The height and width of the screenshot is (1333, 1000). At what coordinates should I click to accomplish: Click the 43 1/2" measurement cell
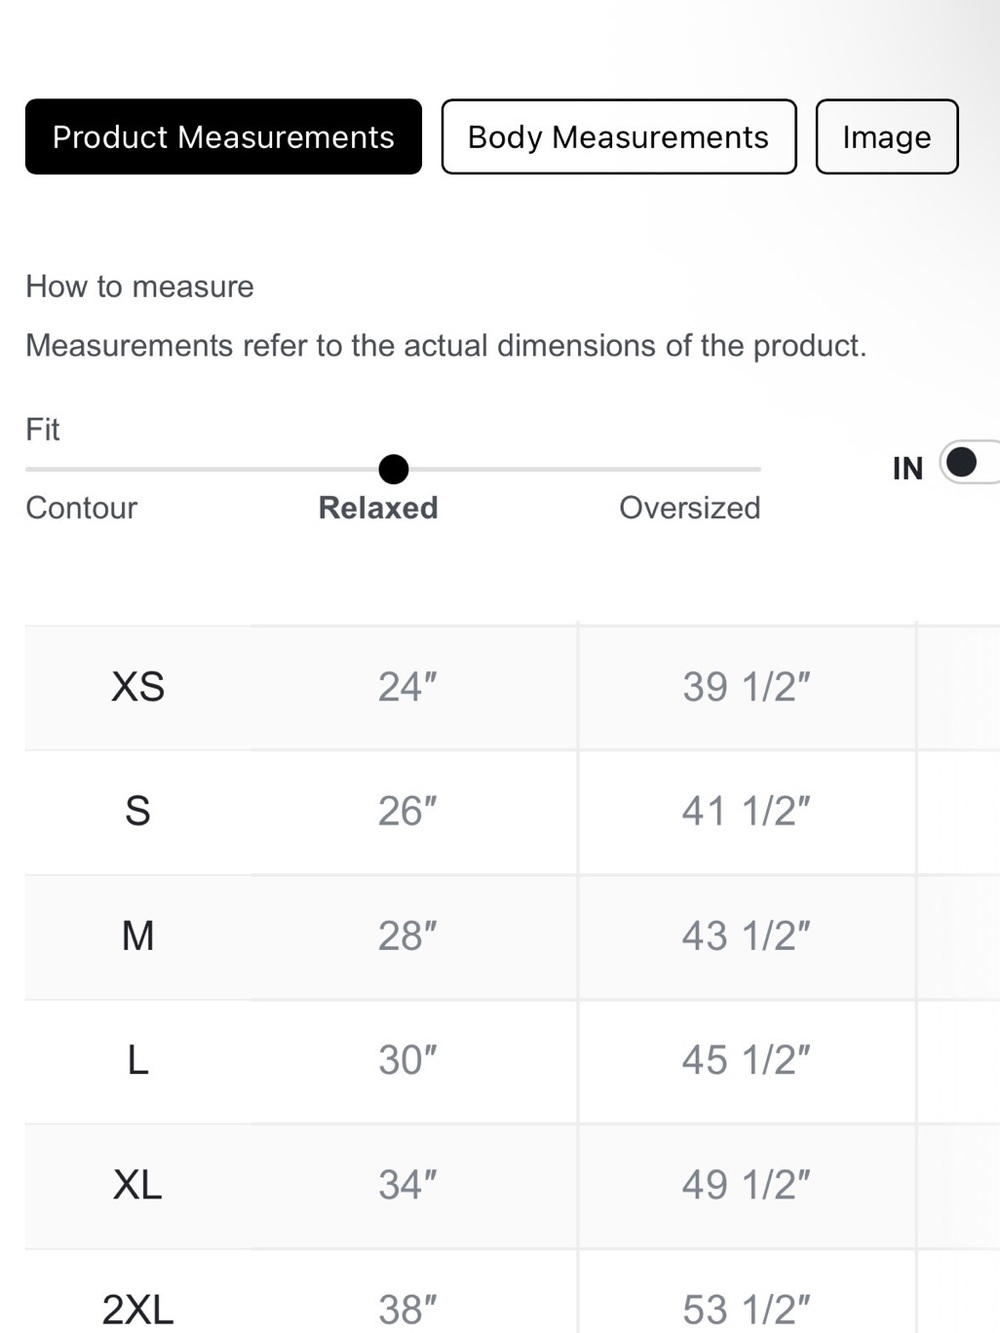click(x=746, y=936)
